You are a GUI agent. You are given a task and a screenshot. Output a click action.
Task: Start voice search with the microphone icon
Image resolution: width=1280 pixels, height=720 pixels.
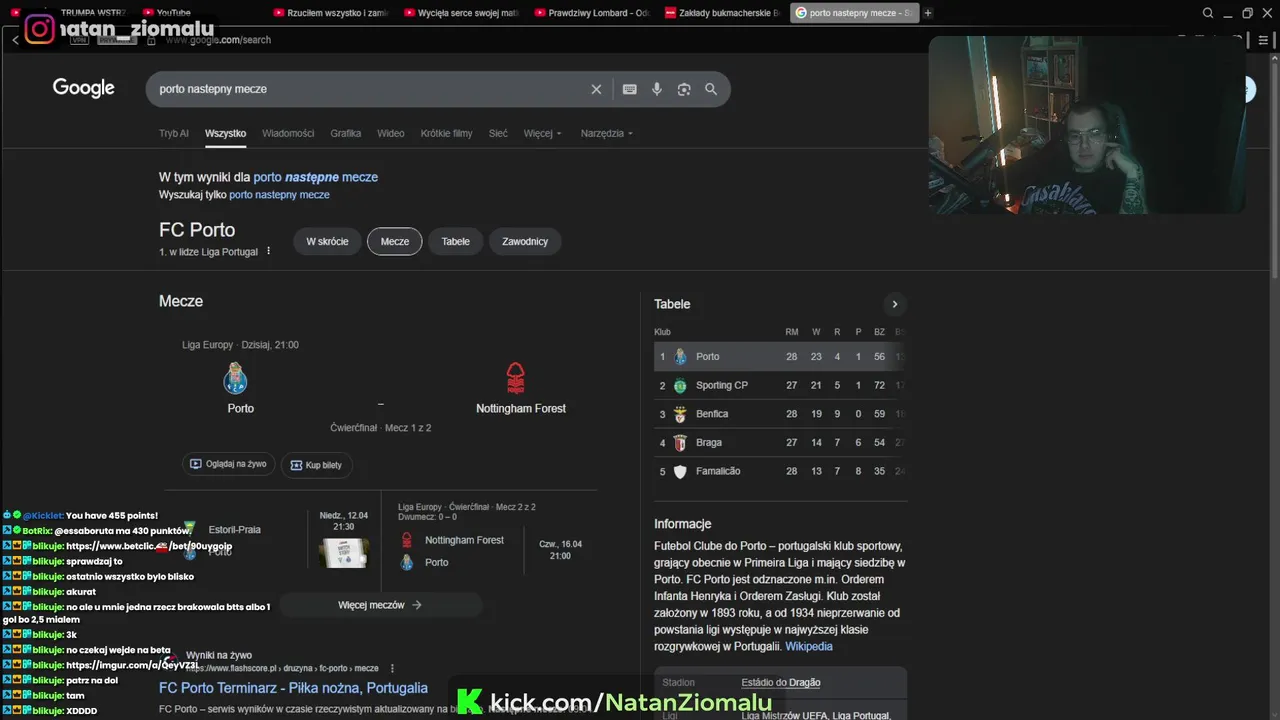(657, 89)
